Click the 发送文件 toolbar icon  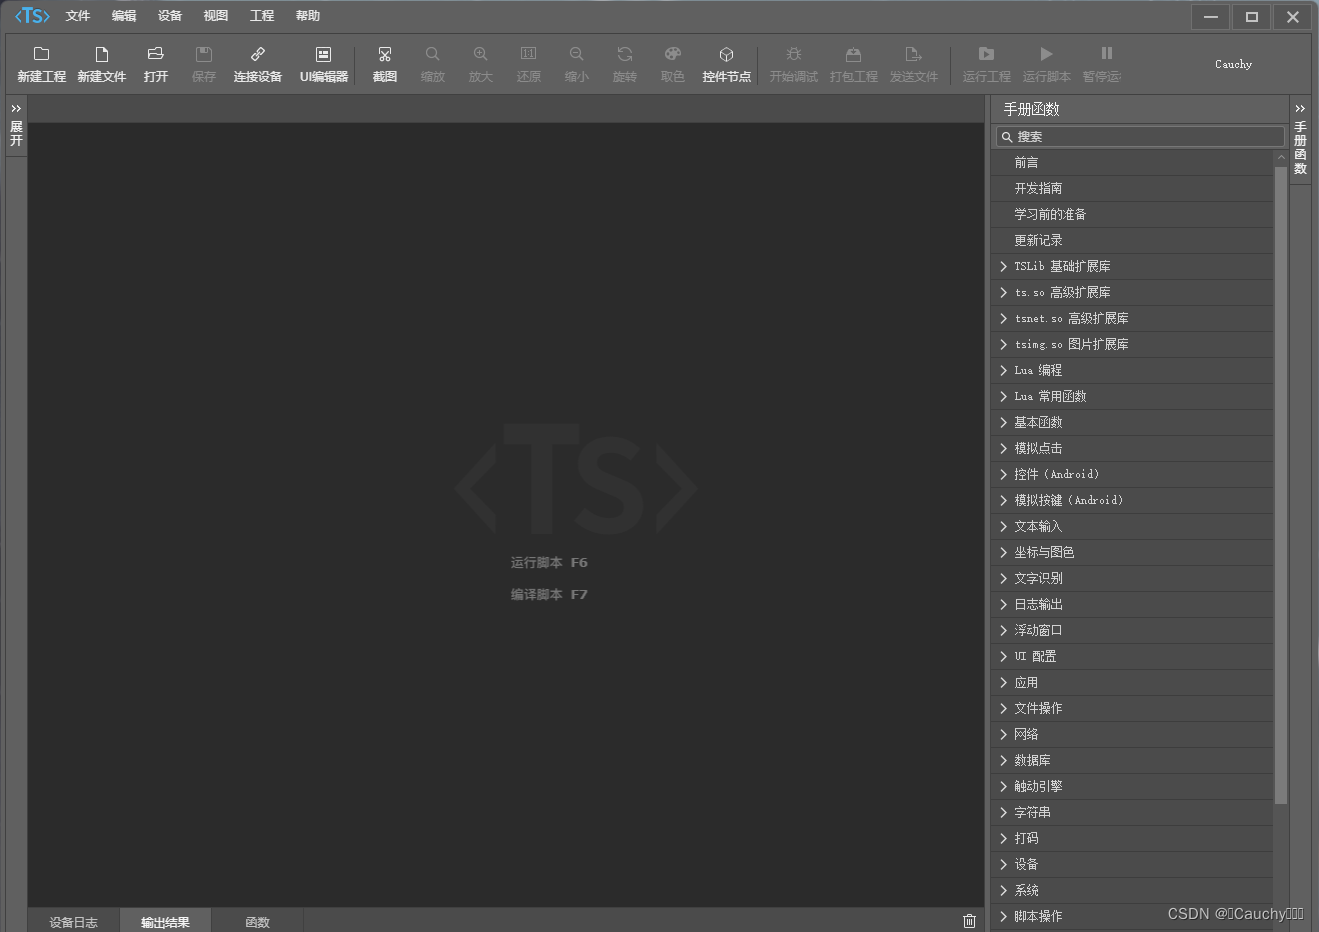913,54
